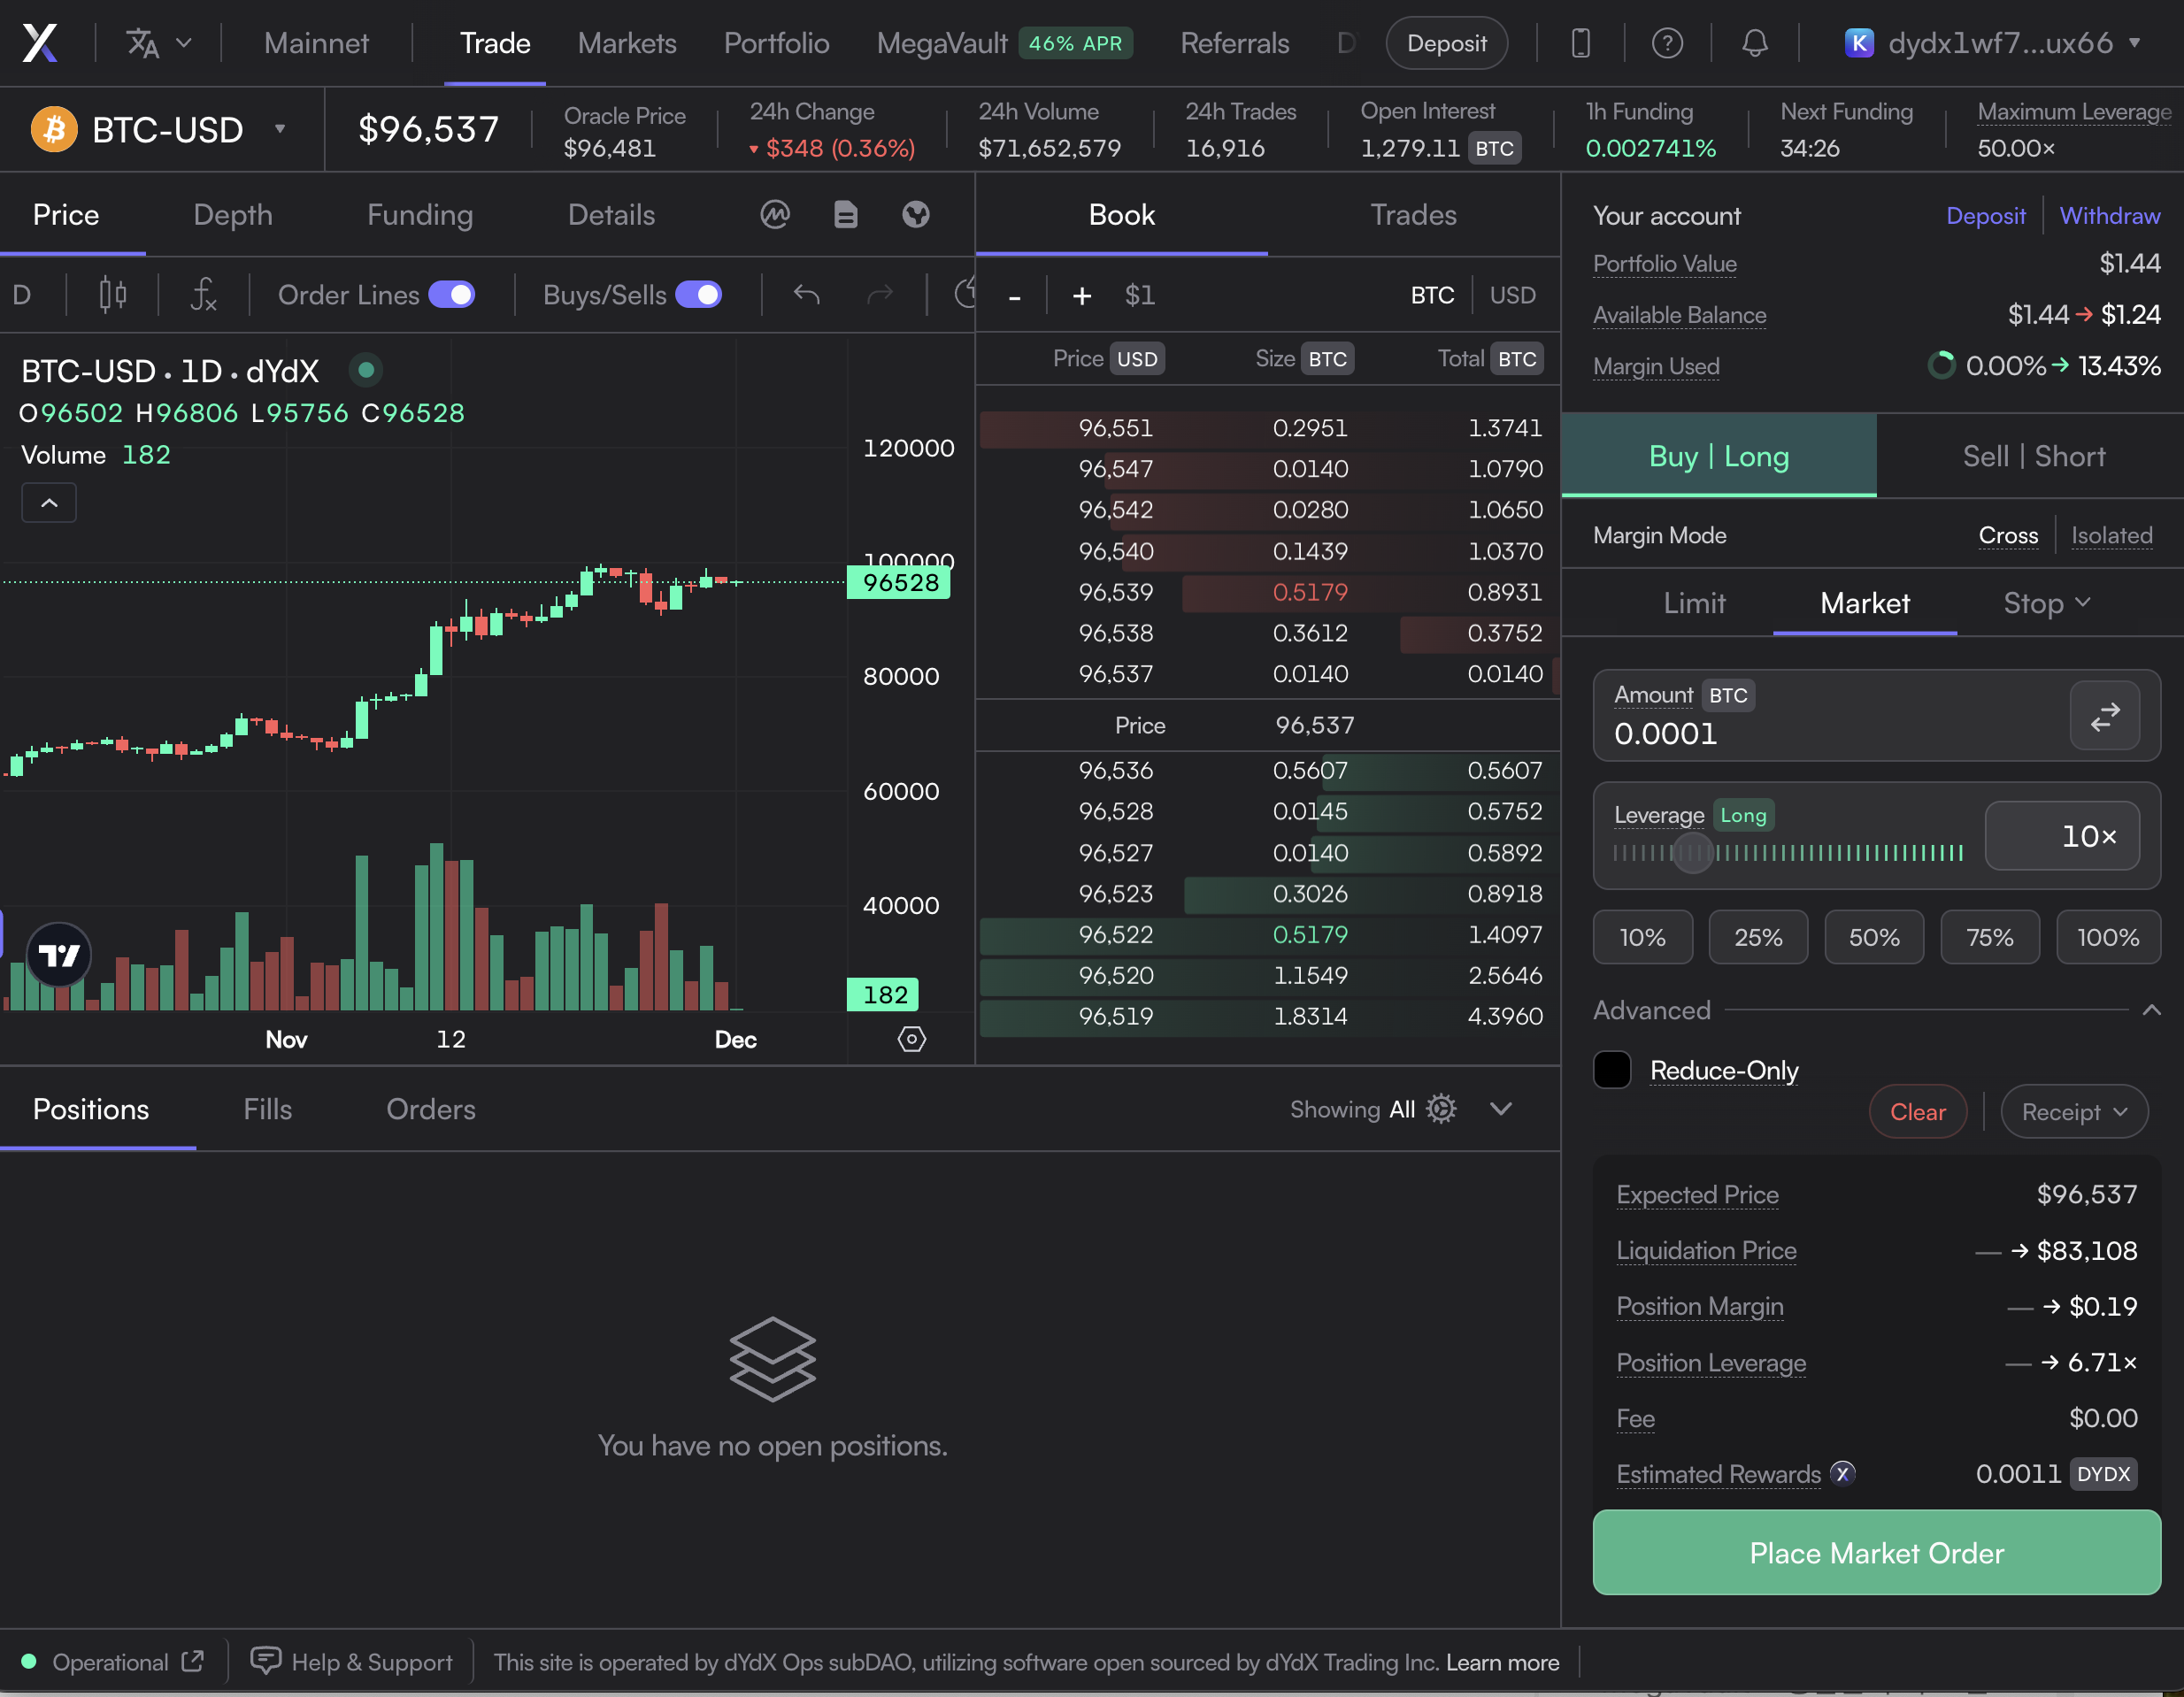Click the Withdraw link
2184x1697 pixels.
tap(2109, 216)
